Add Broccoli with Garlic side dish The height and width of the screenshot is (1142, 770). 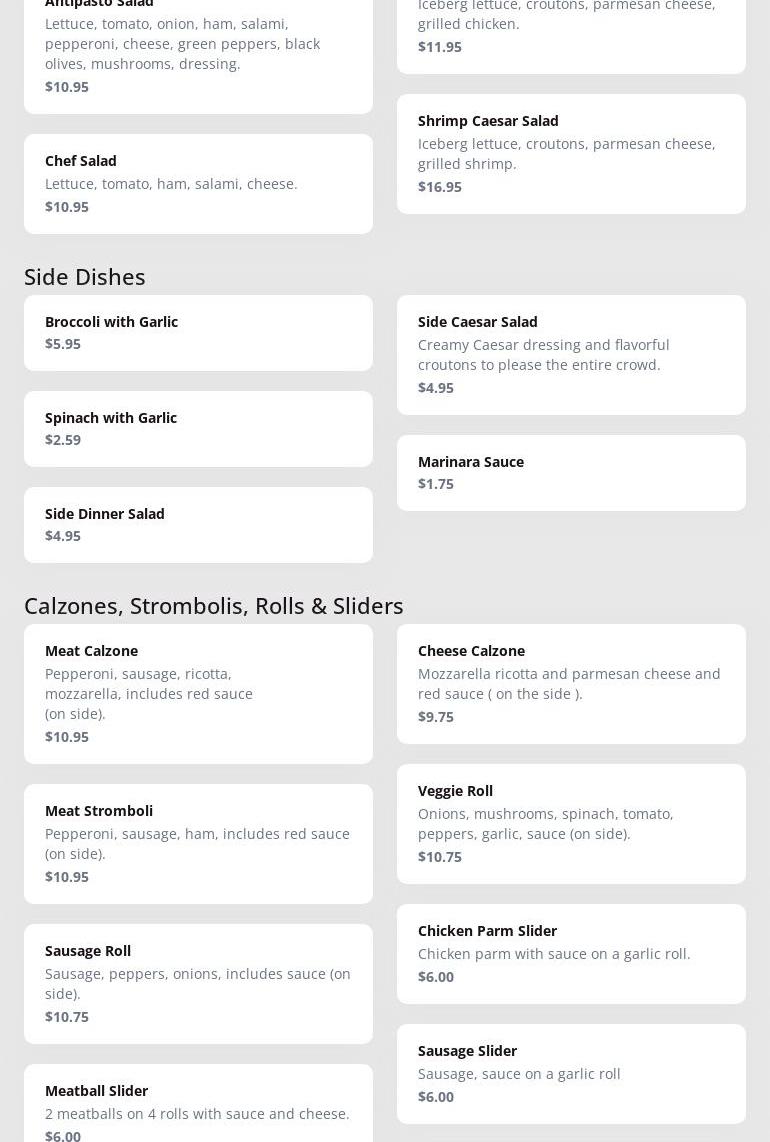tap(198, 332)
